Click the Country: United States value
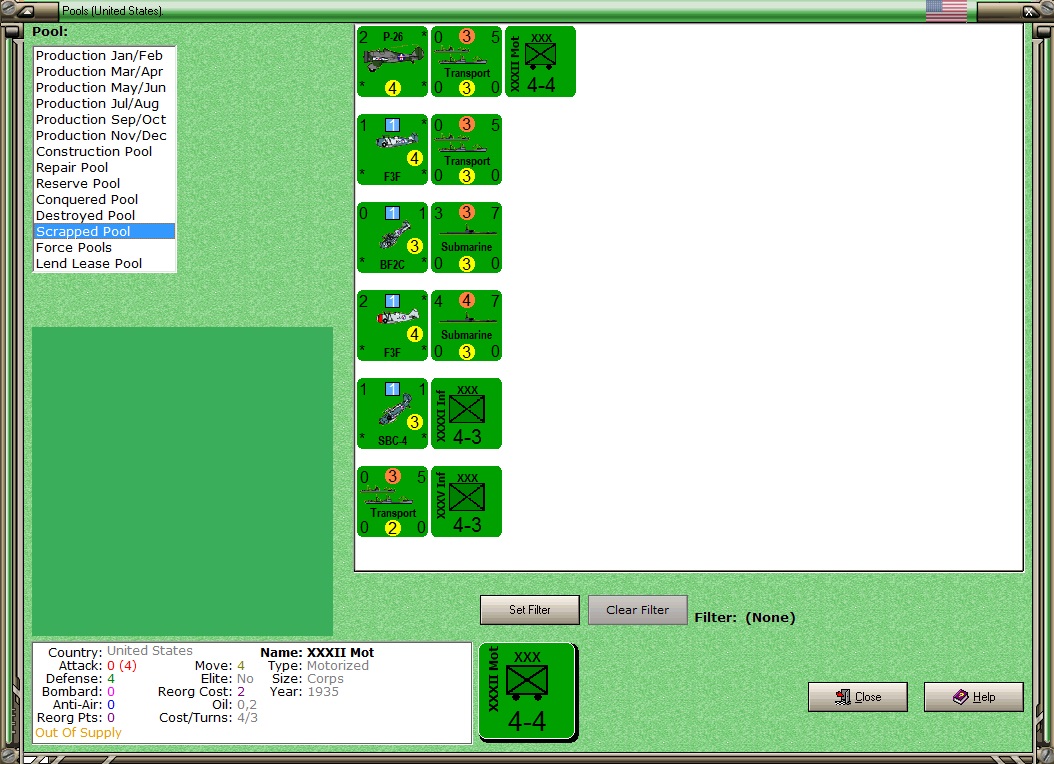Image resolution: width=1054 pixels, height=764 pixels. [150, 650]
